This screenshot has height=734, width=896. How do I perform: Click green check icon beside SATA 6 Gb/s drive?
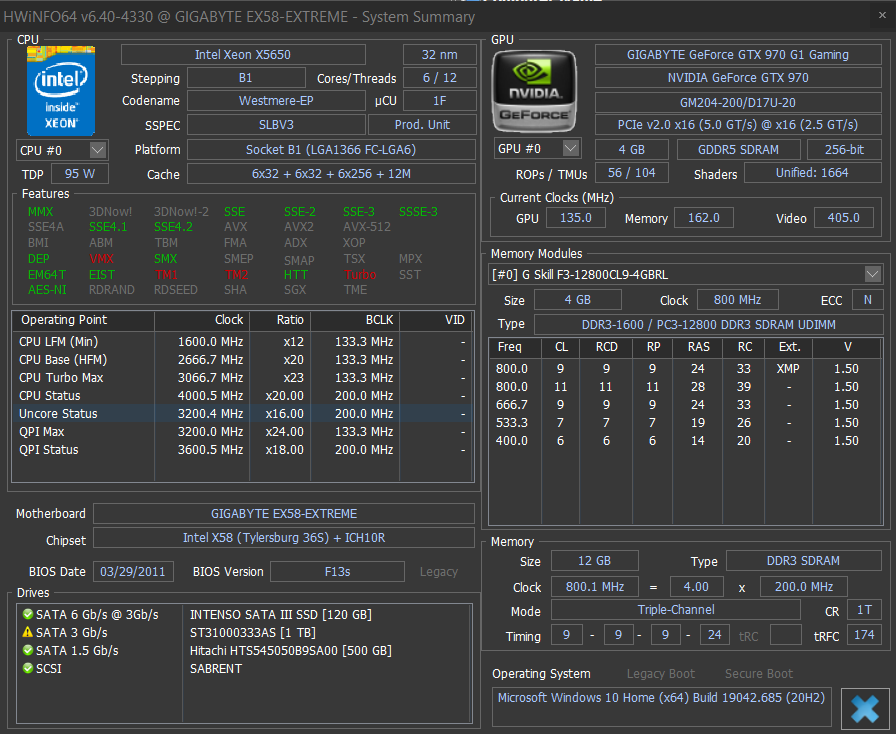27,615
